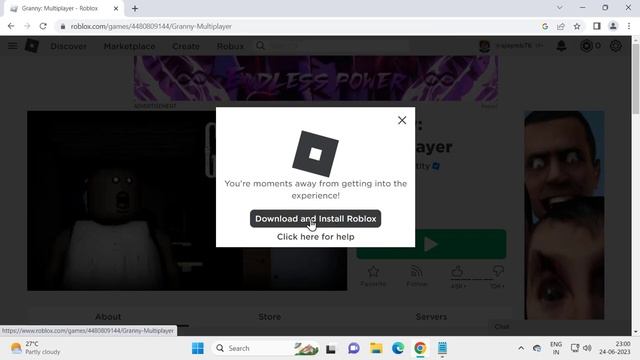Click the side advertisement image
Image resolution: width=640 pixels, height=360 pixels.
pyautogui.click(x=564, y=215)
